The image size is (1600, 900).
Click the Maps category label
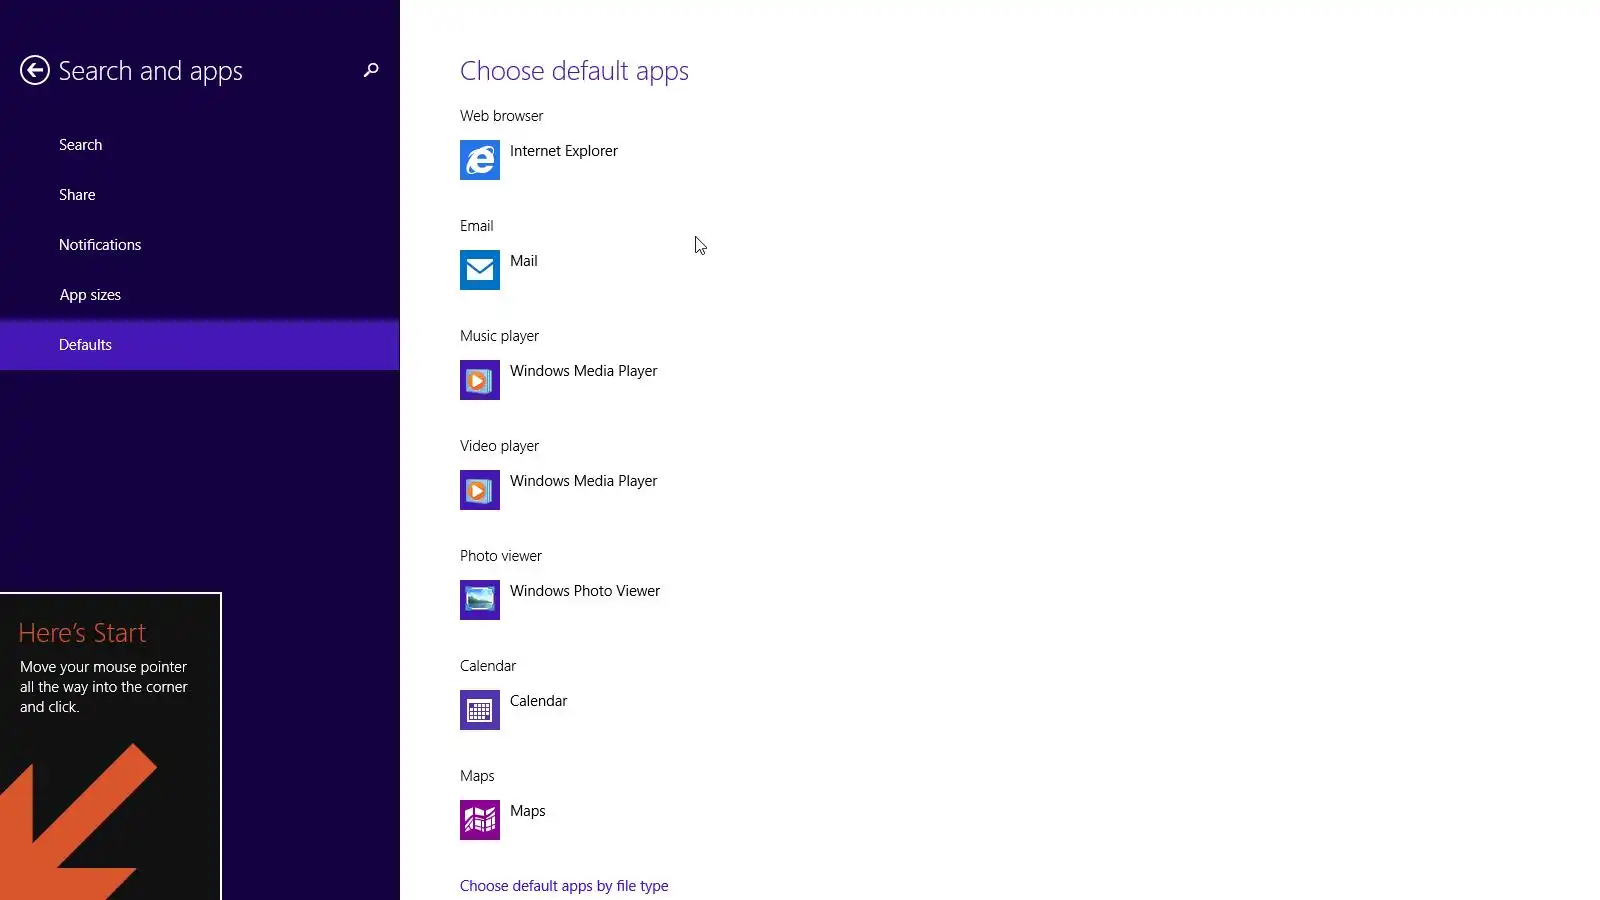click(477, 776)
